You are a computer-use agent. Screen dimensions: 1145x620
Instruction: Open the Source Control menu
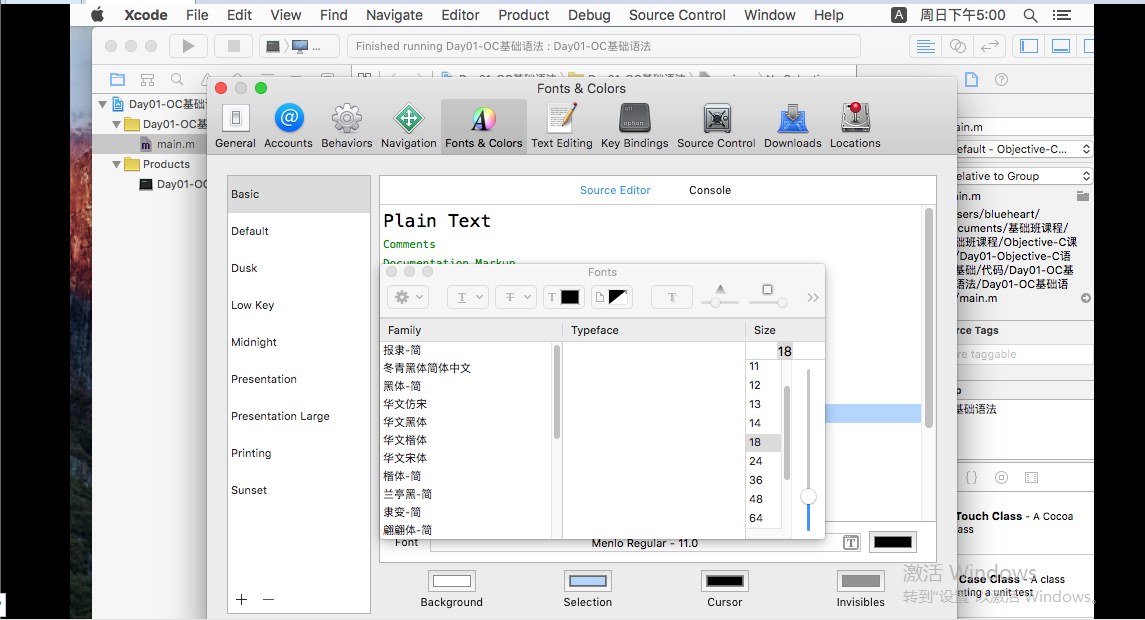[x=677, y=15]
